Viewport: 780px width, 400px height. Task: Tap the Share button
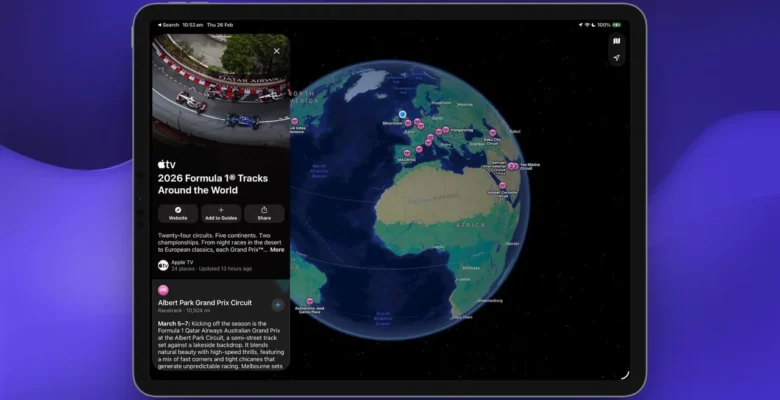pyautogui.click(x=264, y=213)
